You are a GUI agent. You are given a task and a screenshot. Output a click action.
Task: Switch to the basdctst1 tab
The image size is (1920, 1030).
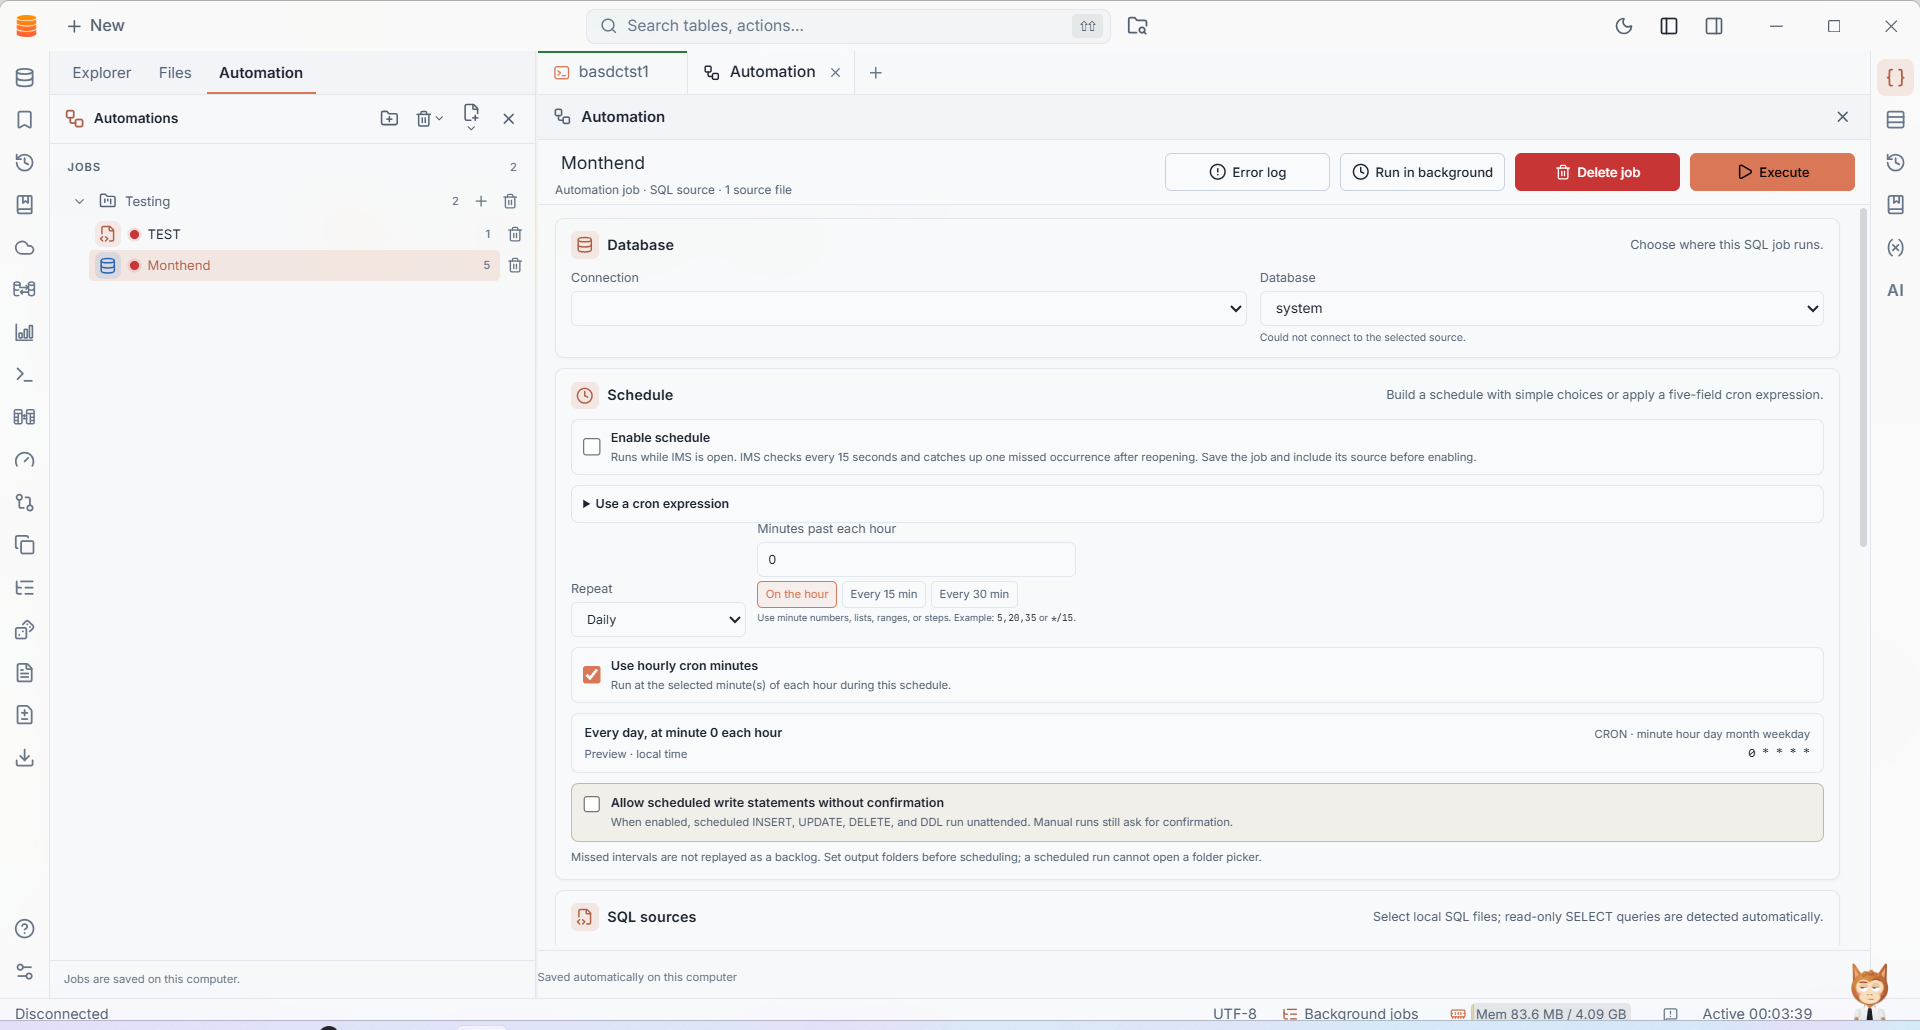pyautogui.click(x=612, y=72)
